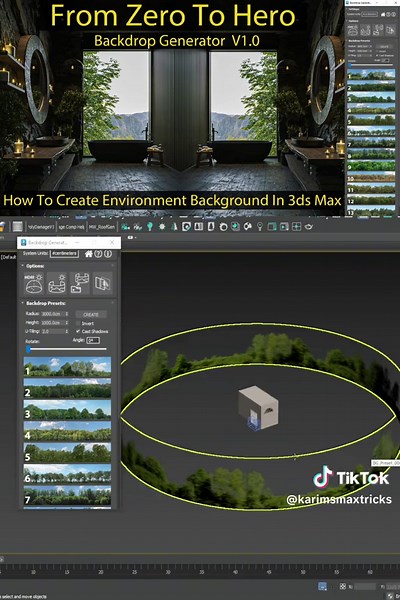The width and height of the screenshot is (400, 600).
Task: Adjust the Height spinner arrows
Action: click(x=67, y=323)
